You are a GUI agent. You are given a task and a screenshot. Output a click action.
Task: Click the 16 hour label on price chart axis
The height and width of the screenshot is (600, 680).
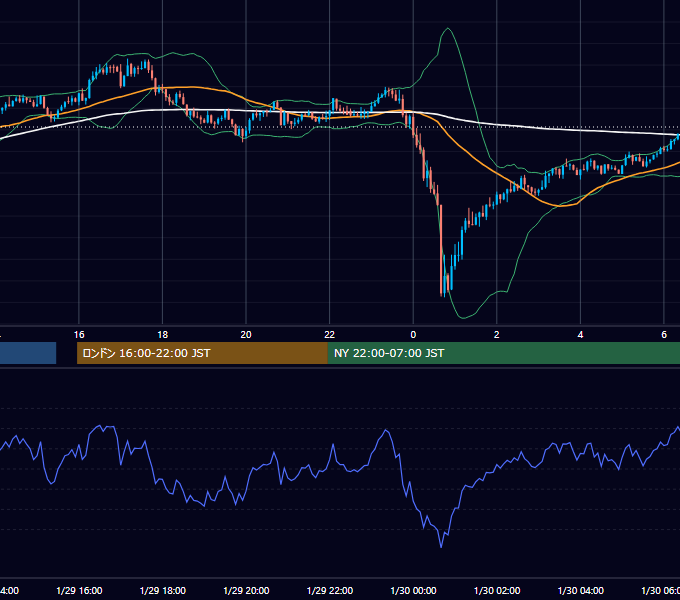pyautogui.click(x=79, y=335)
